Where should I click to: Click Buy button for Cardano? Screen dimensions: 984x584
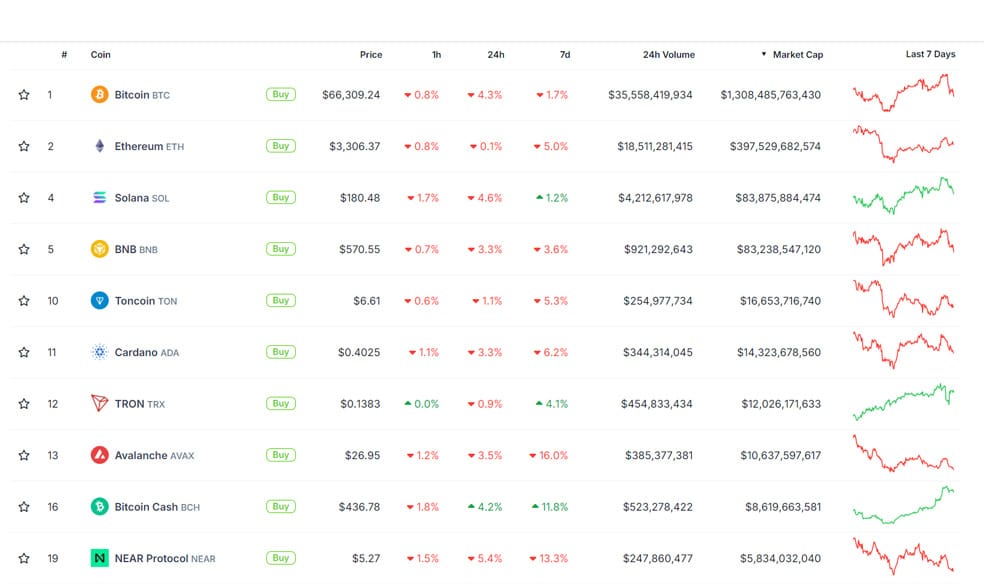tap(281, 351)
